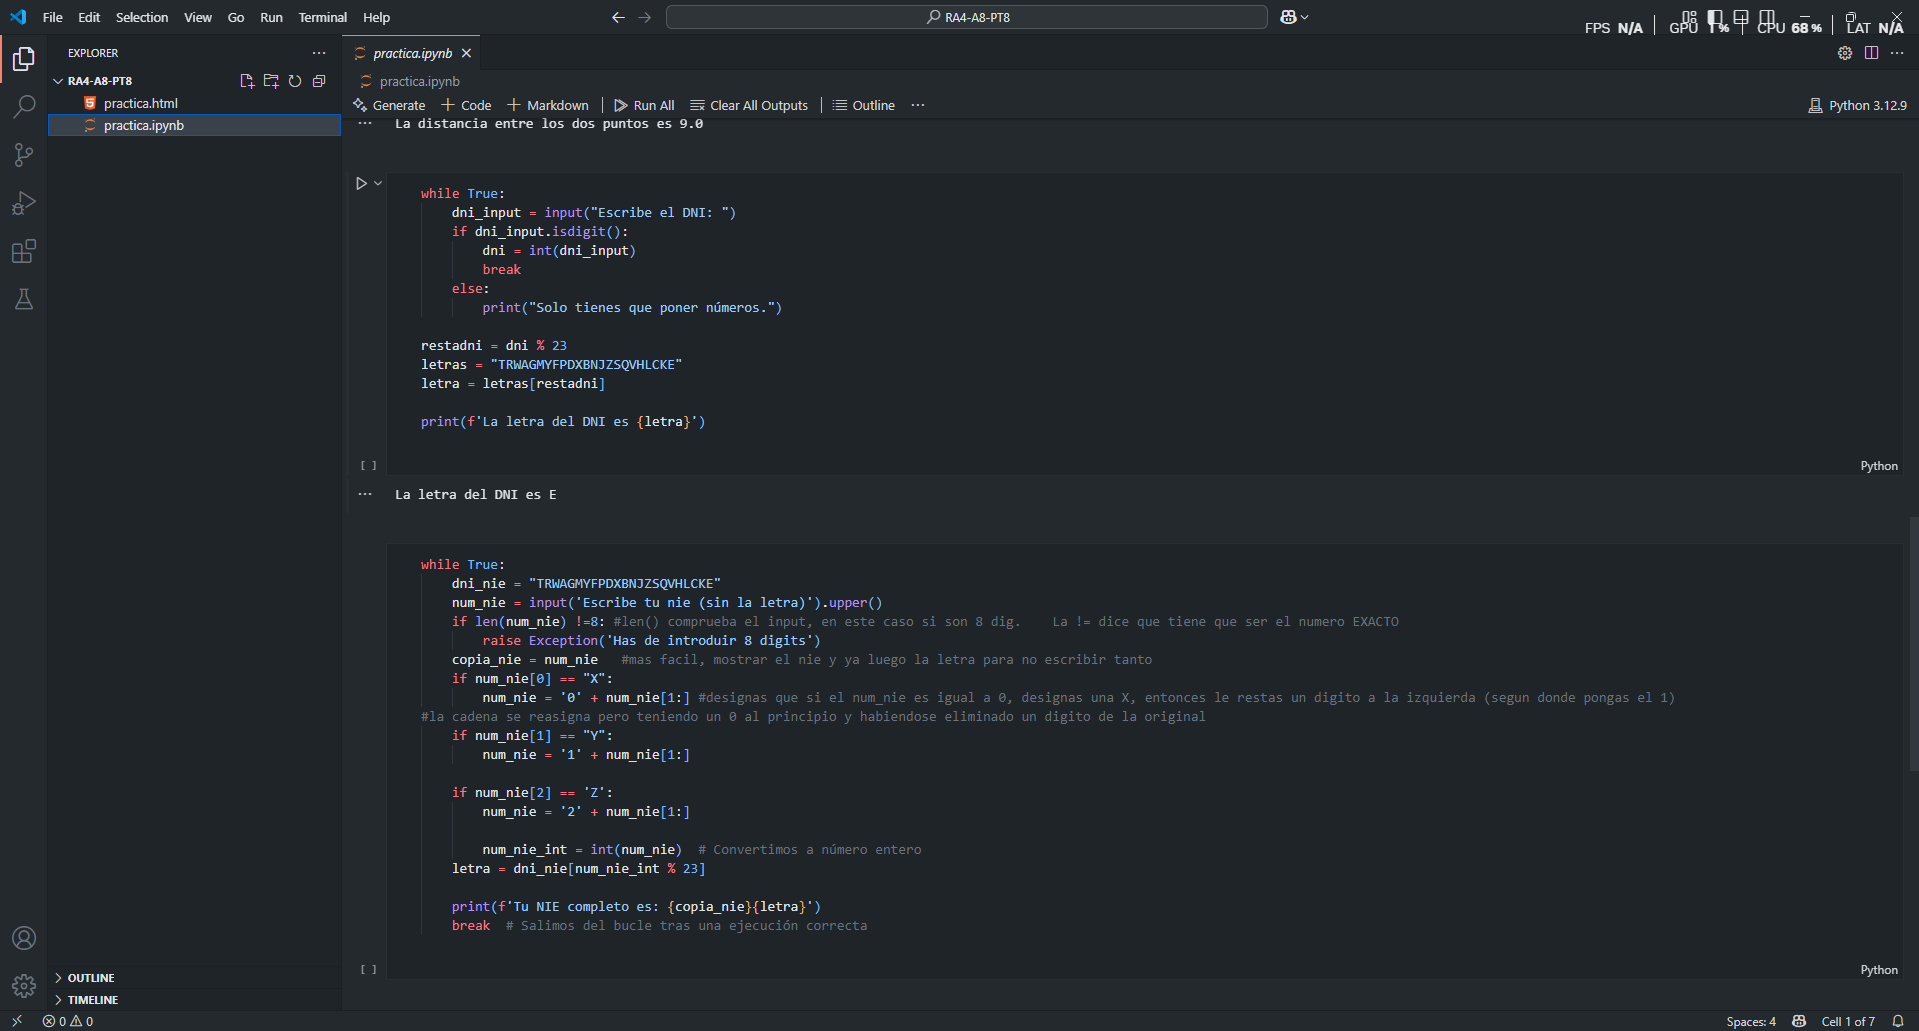Open run options dropdown next to cell play button
Viewport: 1919px width, 1031px height.
click(x=378, y=183)
